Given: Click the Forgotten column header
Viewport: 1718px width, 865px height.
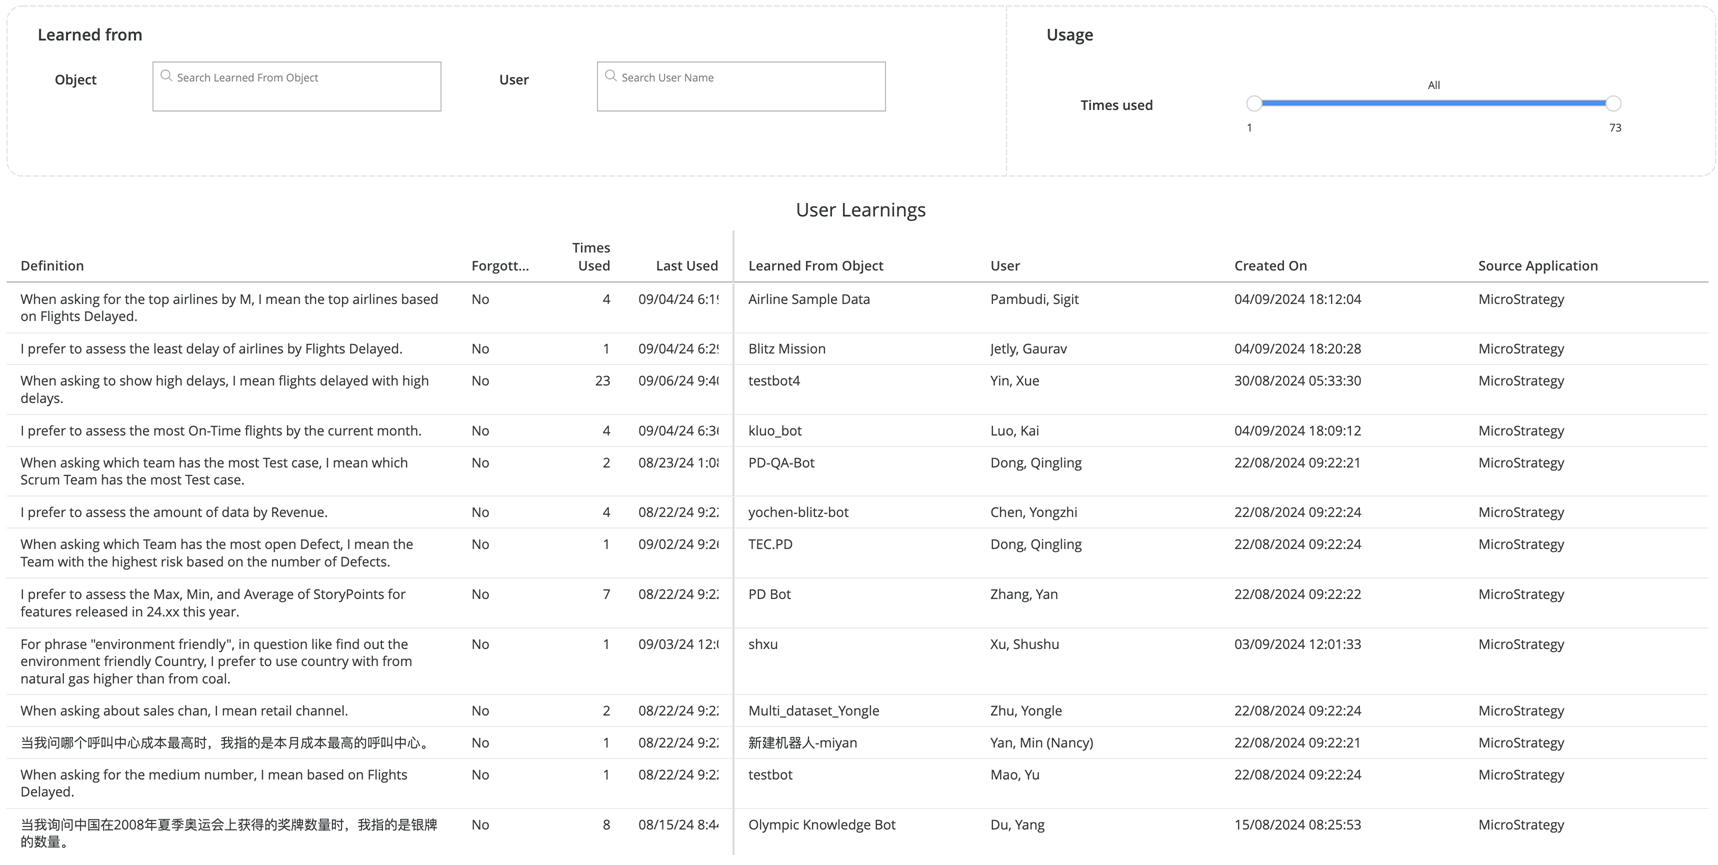Looking at the screenshot, I should click(499, 266).
